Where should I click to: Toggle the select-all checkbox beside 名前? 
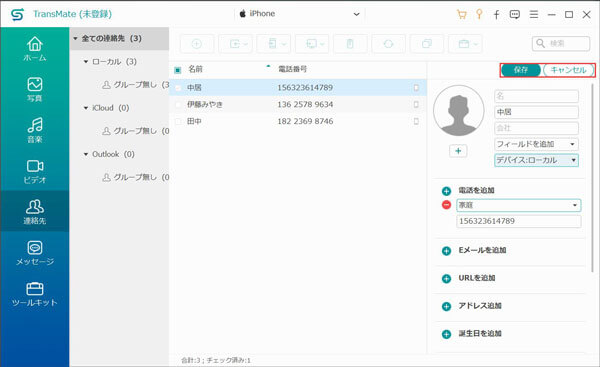(178, 70)
